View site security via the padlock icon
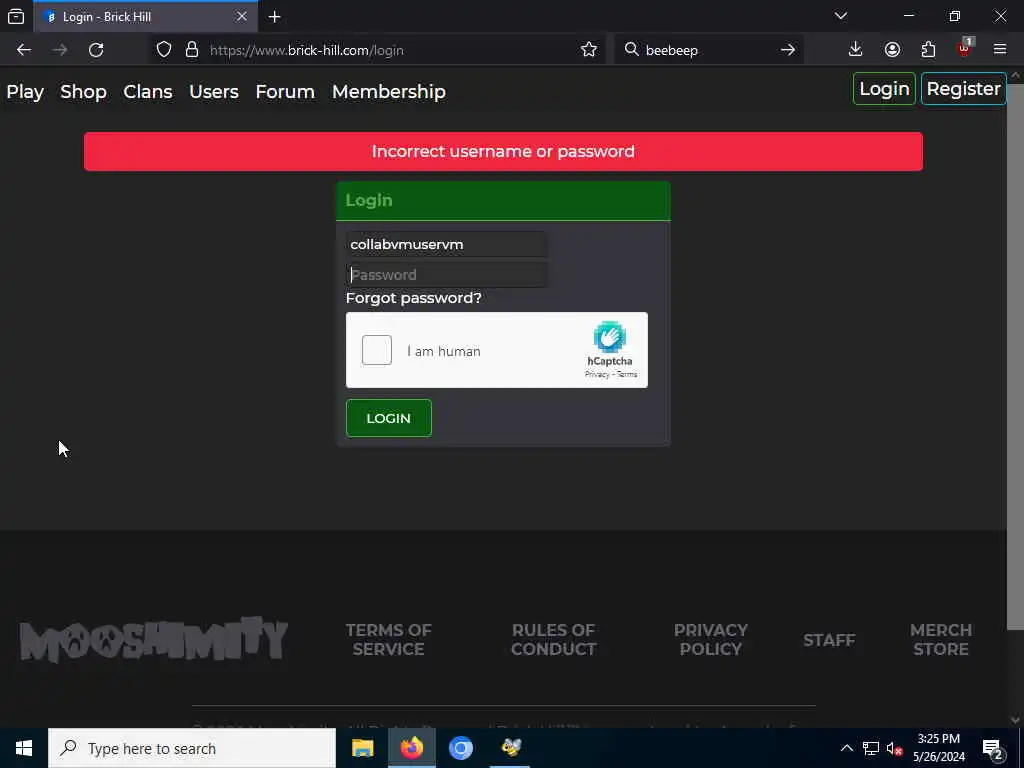The width and height of the screenshot is (1024, 768). tap(191, 50)
